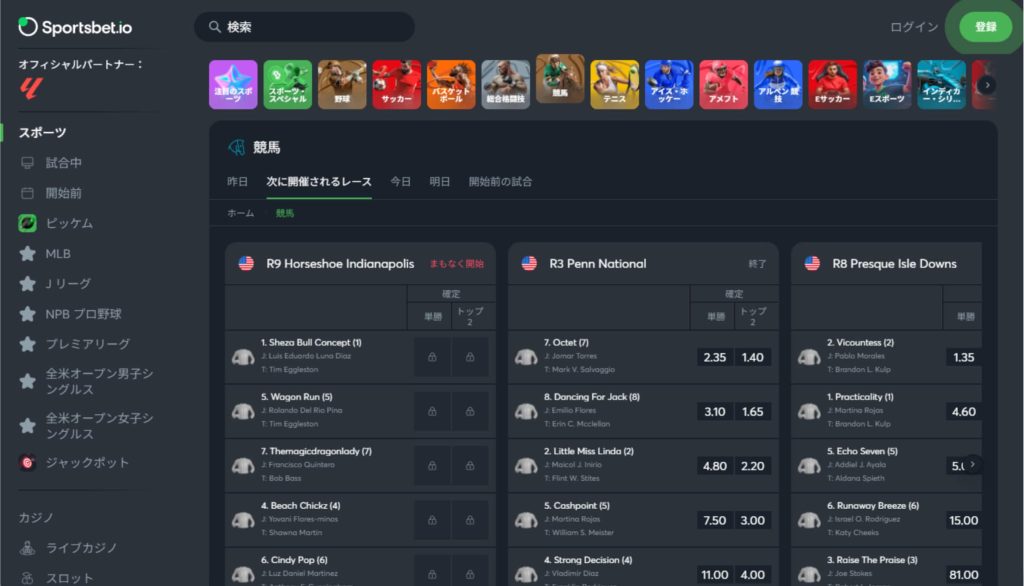The height and width of the screenshot is (586, 1024).
Task: Open the R8 Presque Isle Downs race header
Action: pos(887,263)
